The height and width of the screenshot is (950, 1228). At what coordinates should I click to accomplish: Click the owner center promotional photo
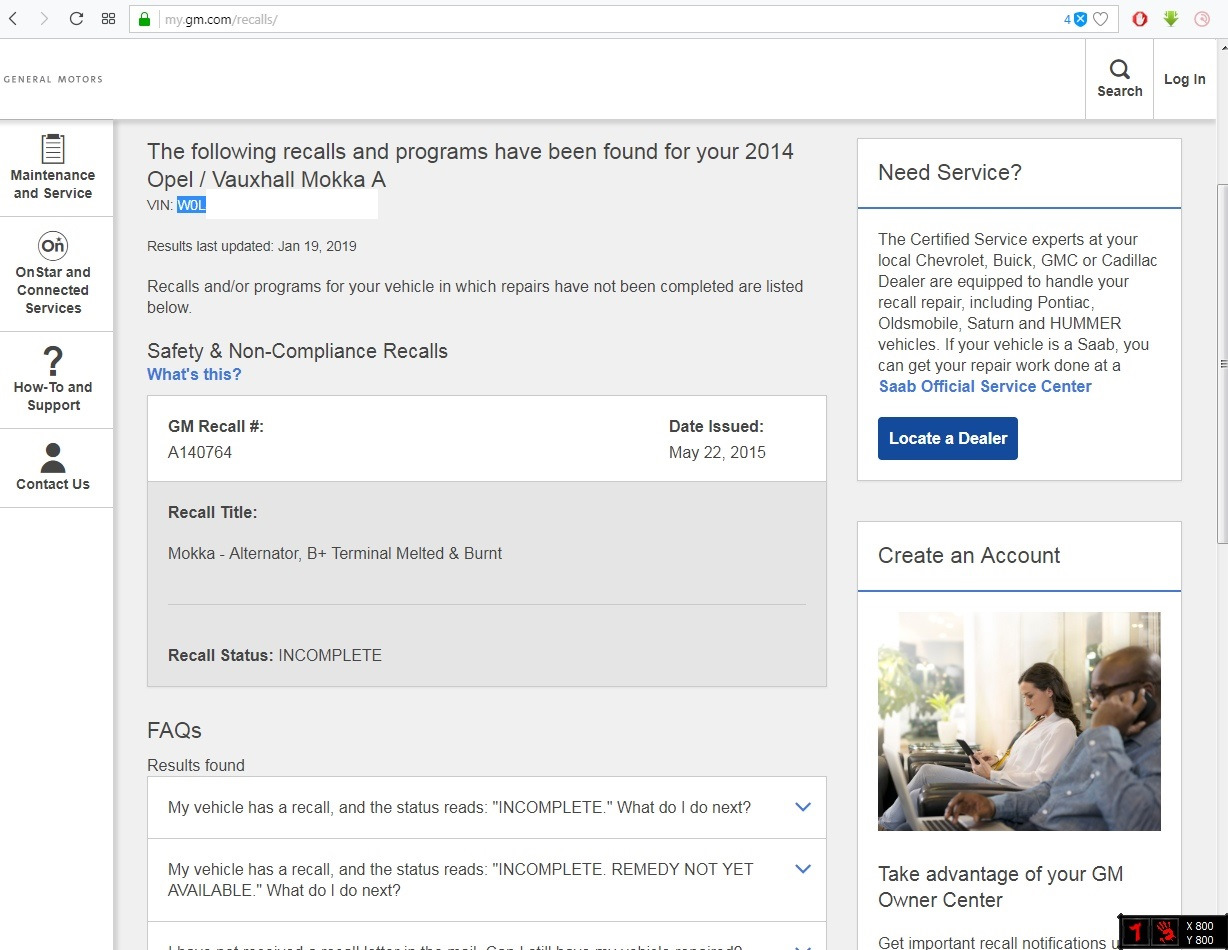click(x=1019, y=721)
